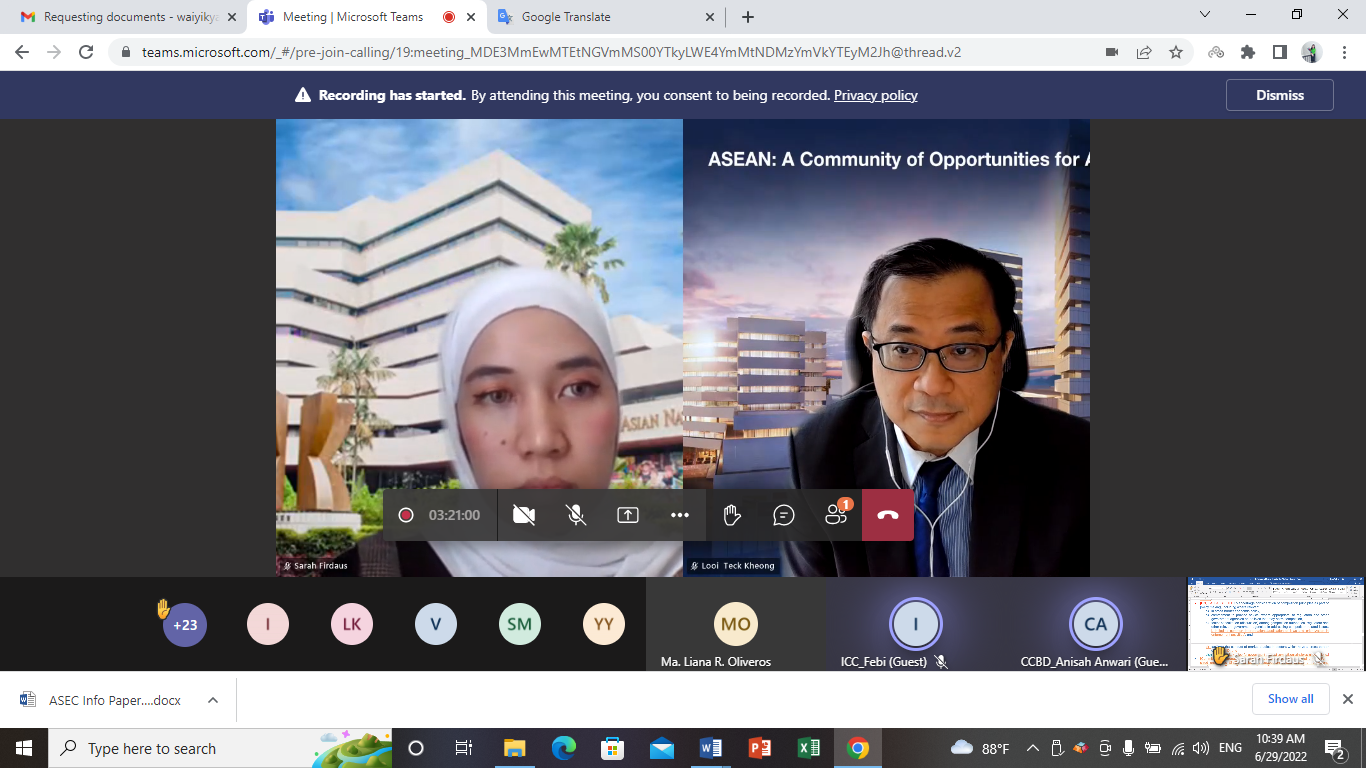Open the share content tray
The width and height of the screenshot is (1366, 768).
pos(628,515)
